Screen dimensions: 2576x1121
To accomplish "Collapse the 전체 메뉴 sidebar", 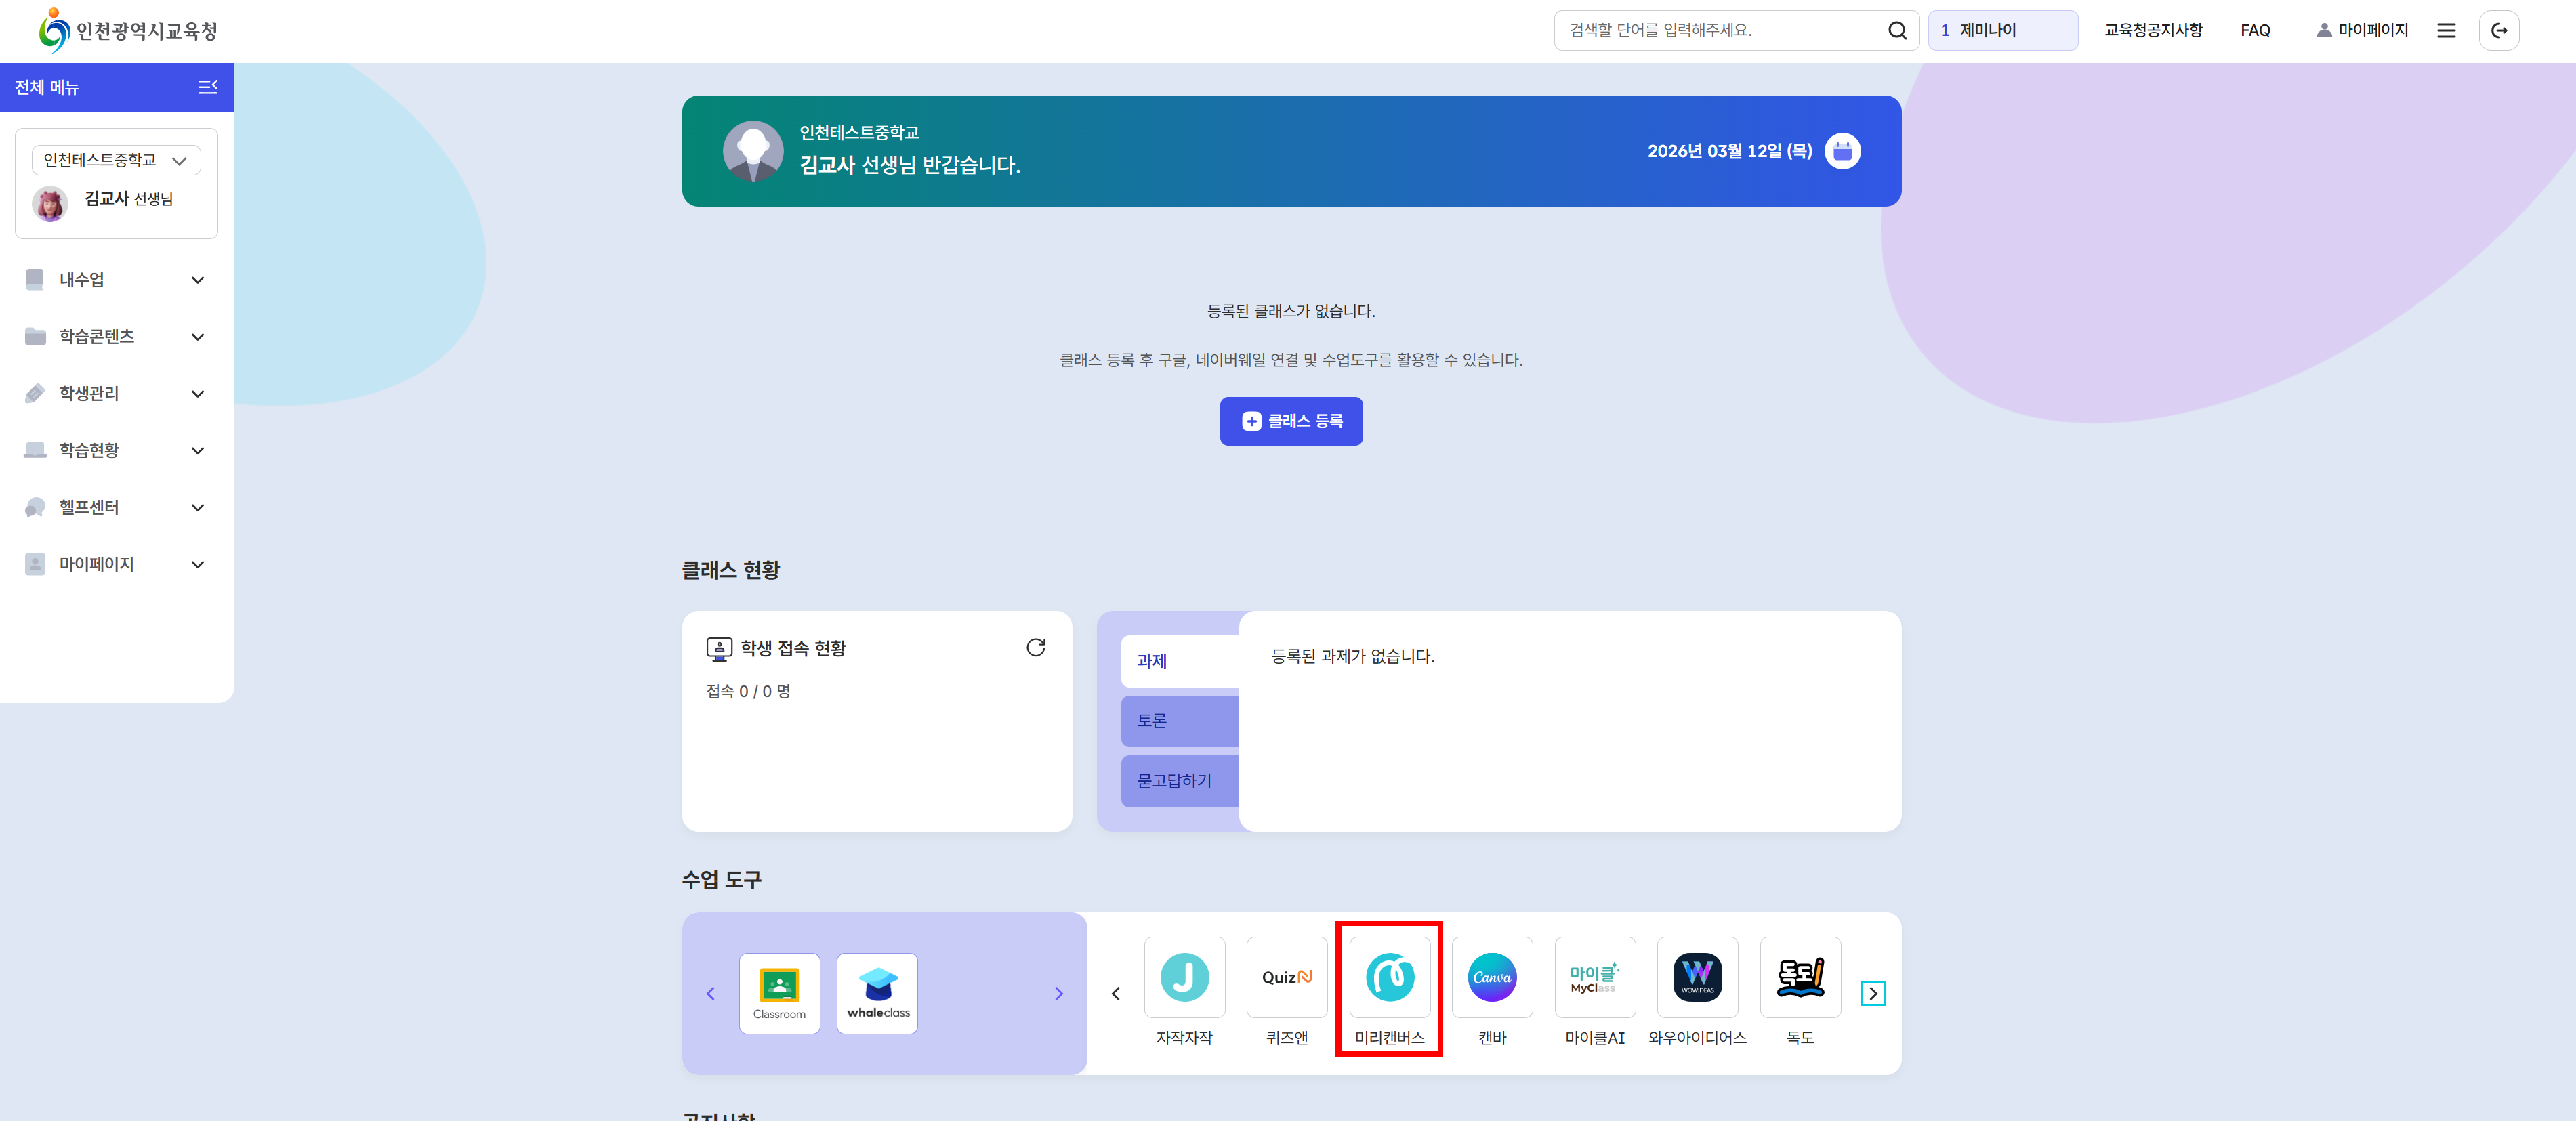I will point(208,87).
